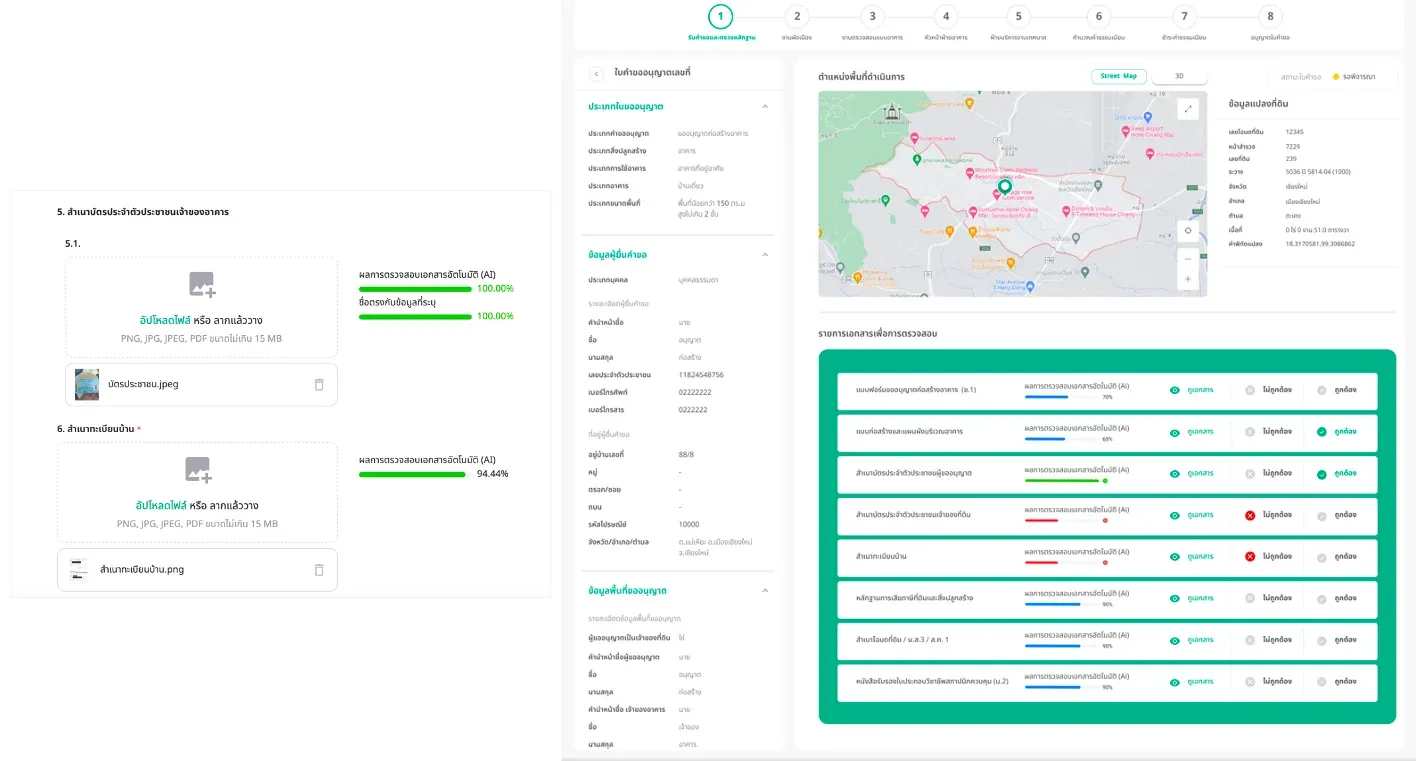The width and height of the screenshot is (1416, 761).
Task: Collapse the ข้อมูลพื้นที่ขออนุญาต section
Action: coord(765,591)
